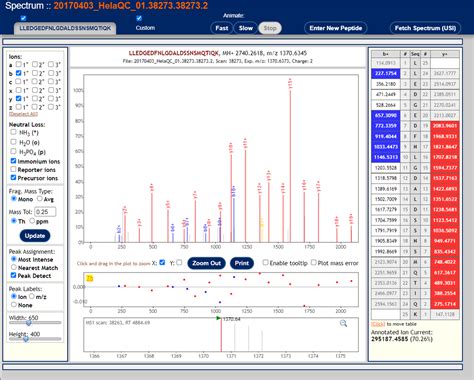This screenshot has width=474, height=380.
Task: Open Enter New Peptide dialog
Action: click(336, 28)
